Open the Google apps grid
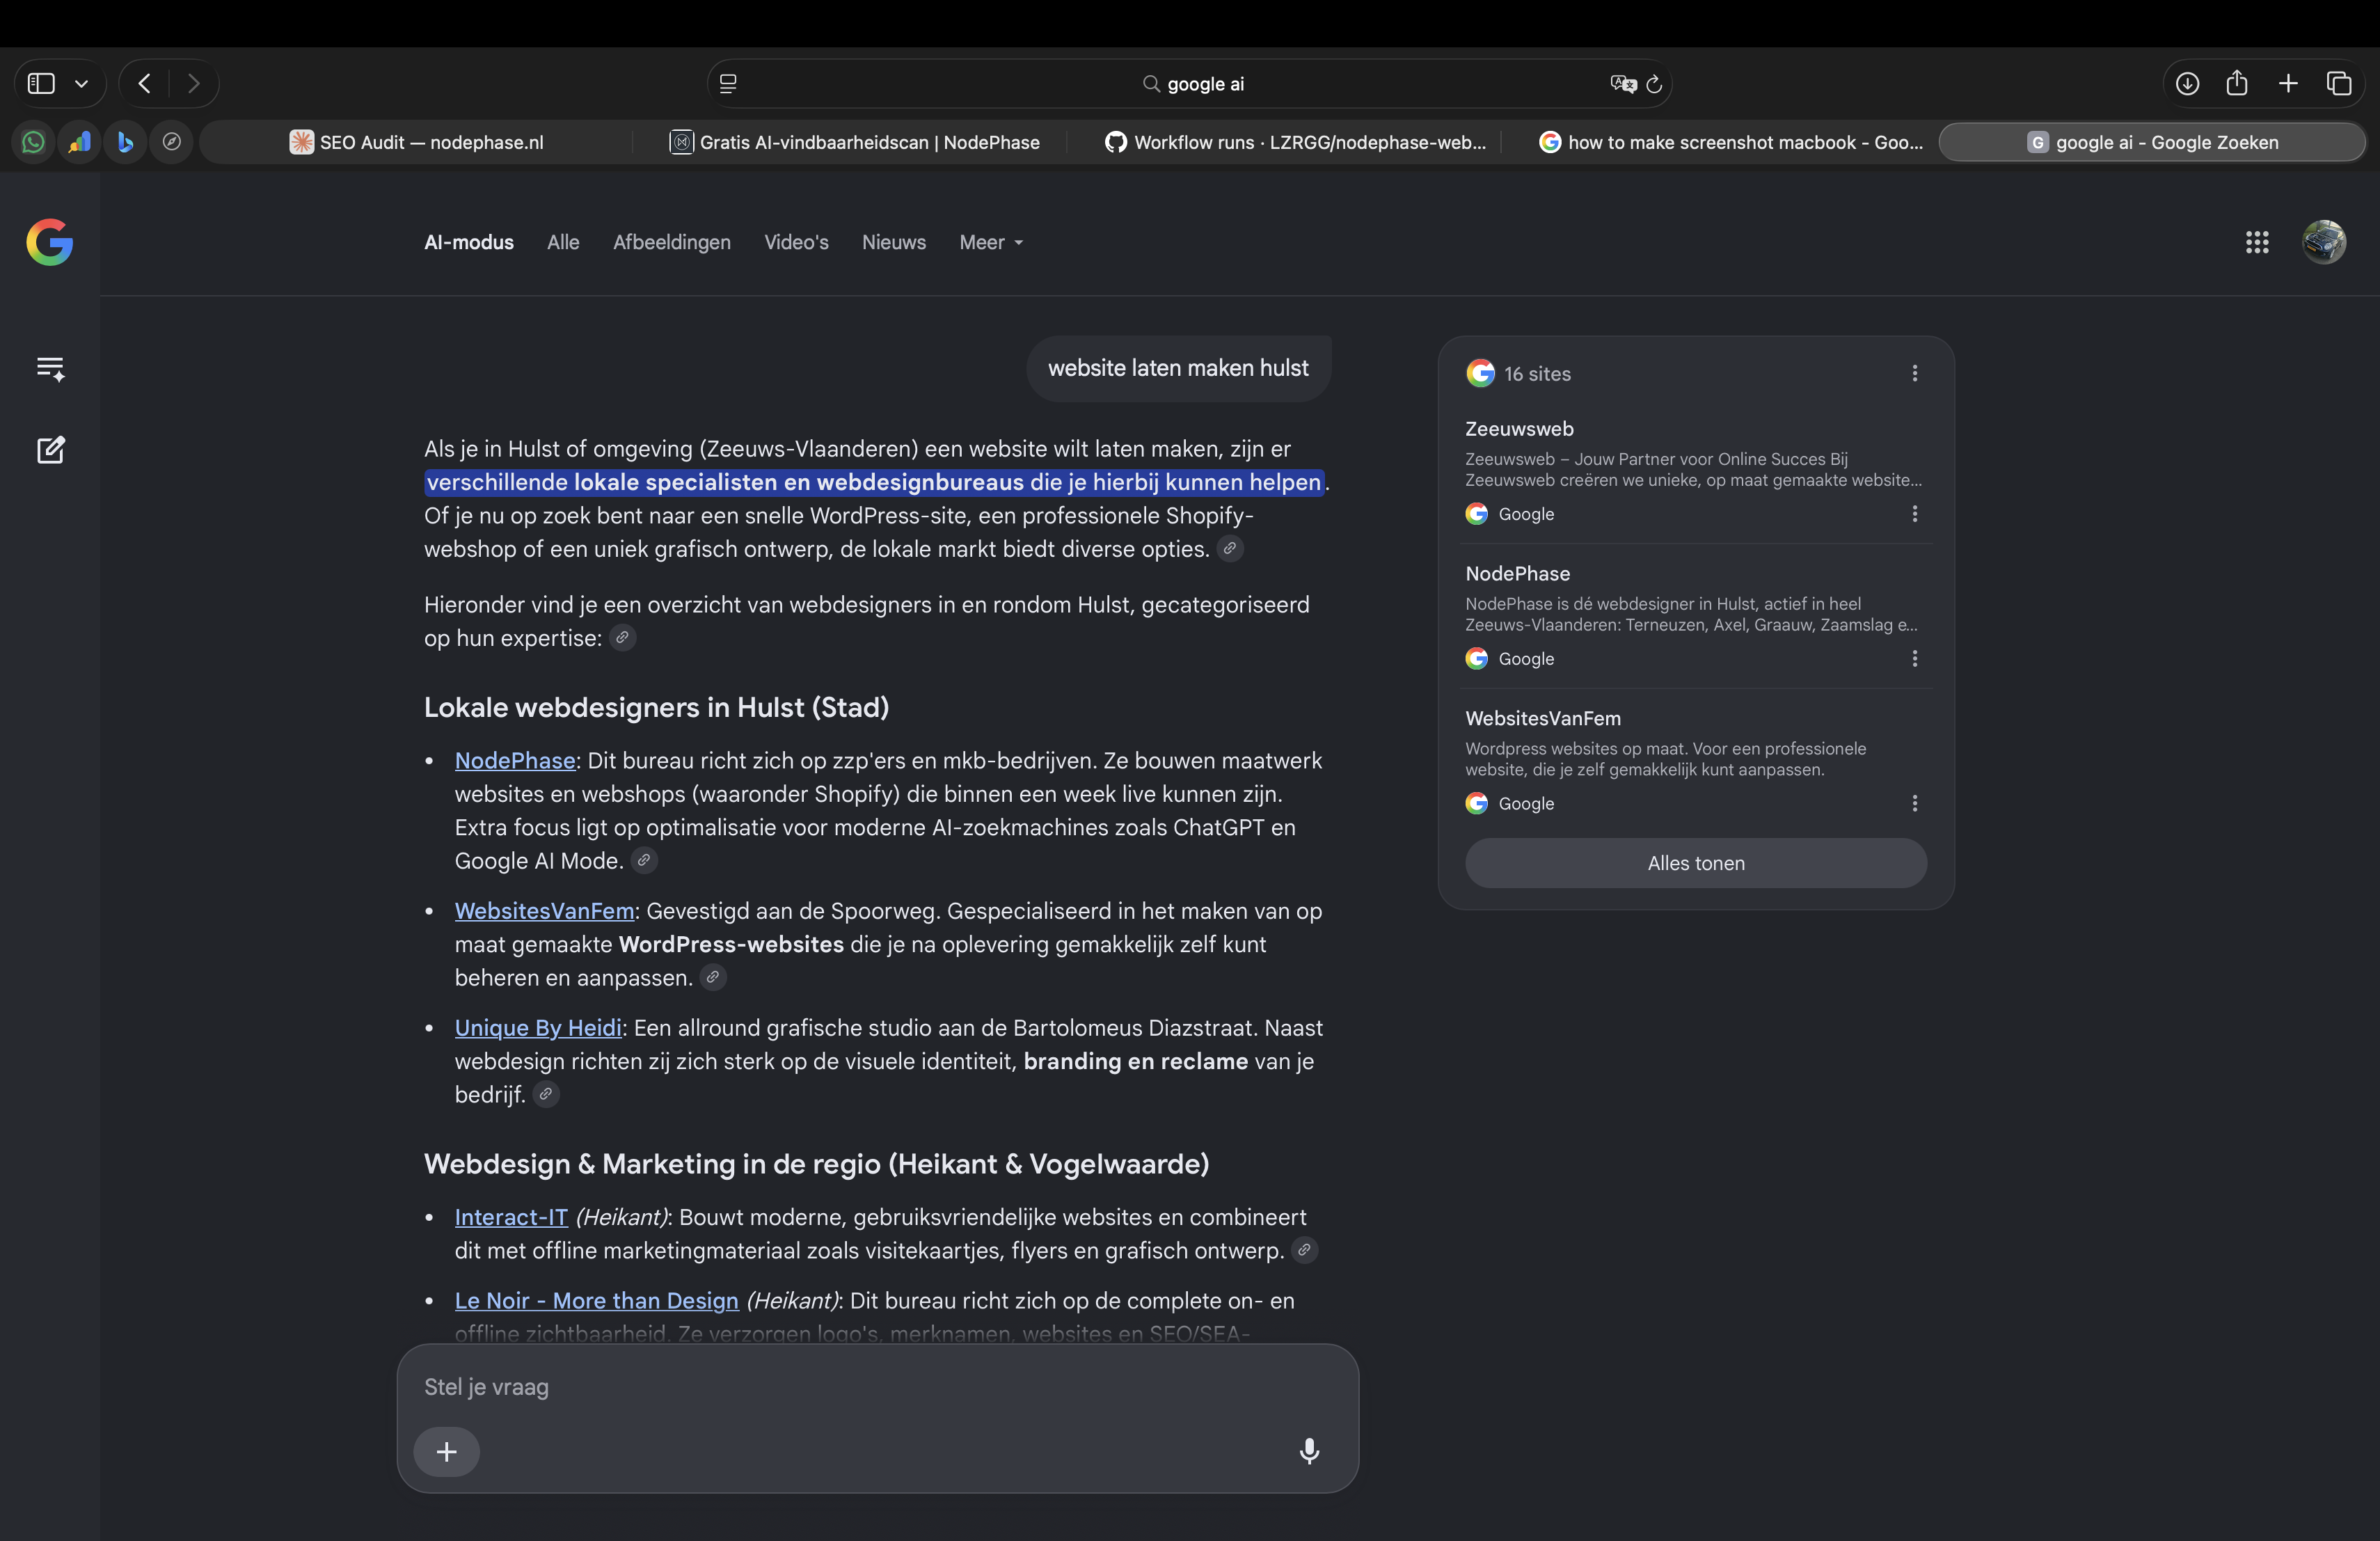Screen dimensions: 2380x1541 tap(2257, 242)
